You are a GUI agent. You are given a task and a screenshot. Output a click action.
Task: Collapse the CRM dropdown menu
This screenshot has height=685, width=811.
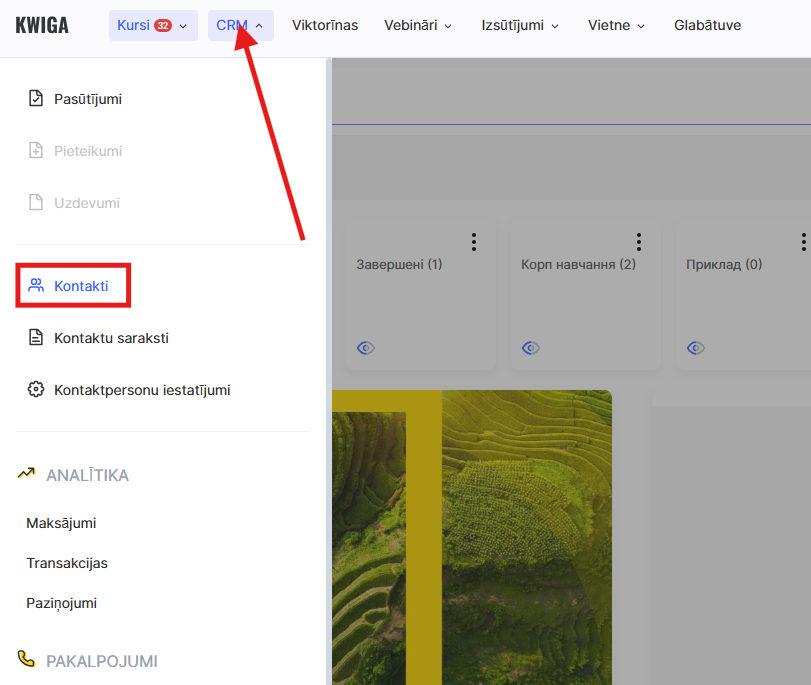240,25
